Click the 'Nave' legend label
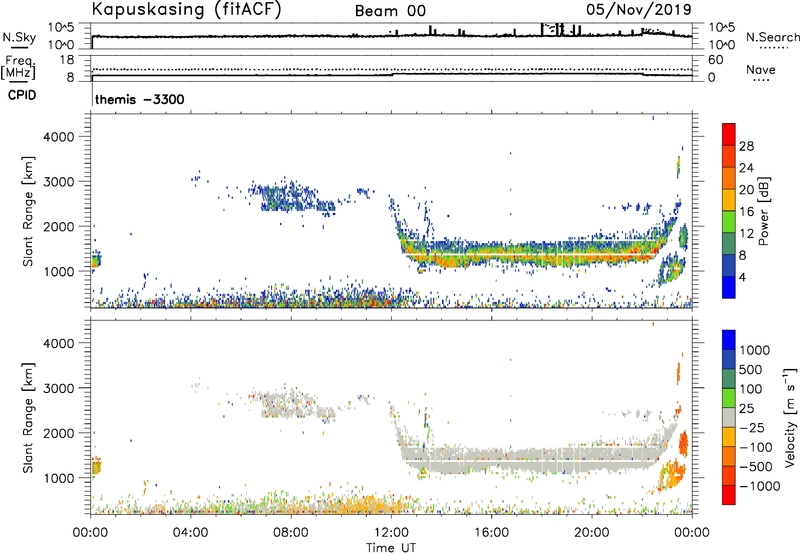The height and width of the screenshot is (554, 800). (760, 70)
